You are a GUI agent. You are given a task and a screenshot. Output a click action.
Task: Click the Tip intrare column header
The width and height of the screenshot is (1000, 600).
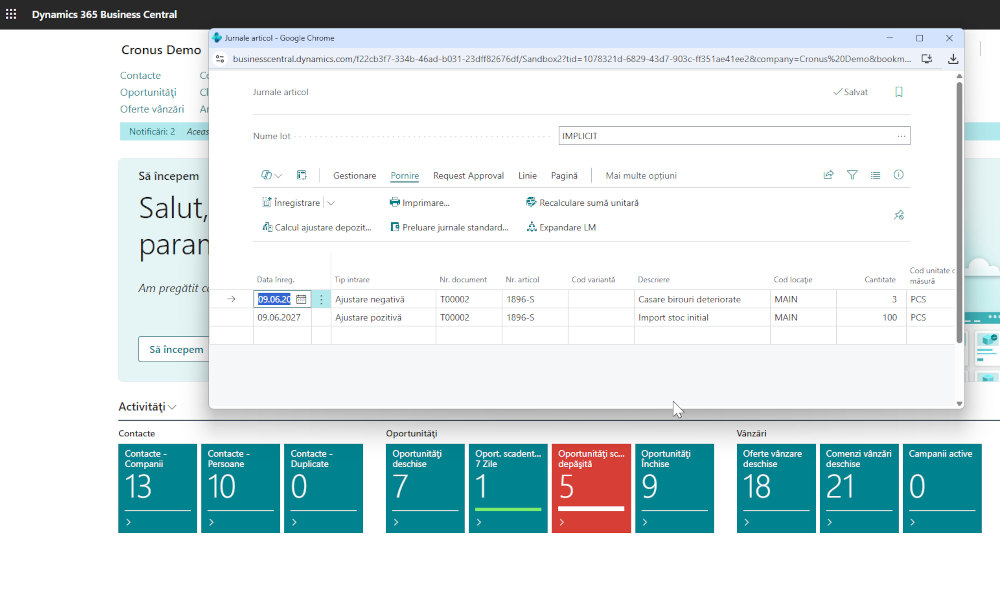point(352,279)
